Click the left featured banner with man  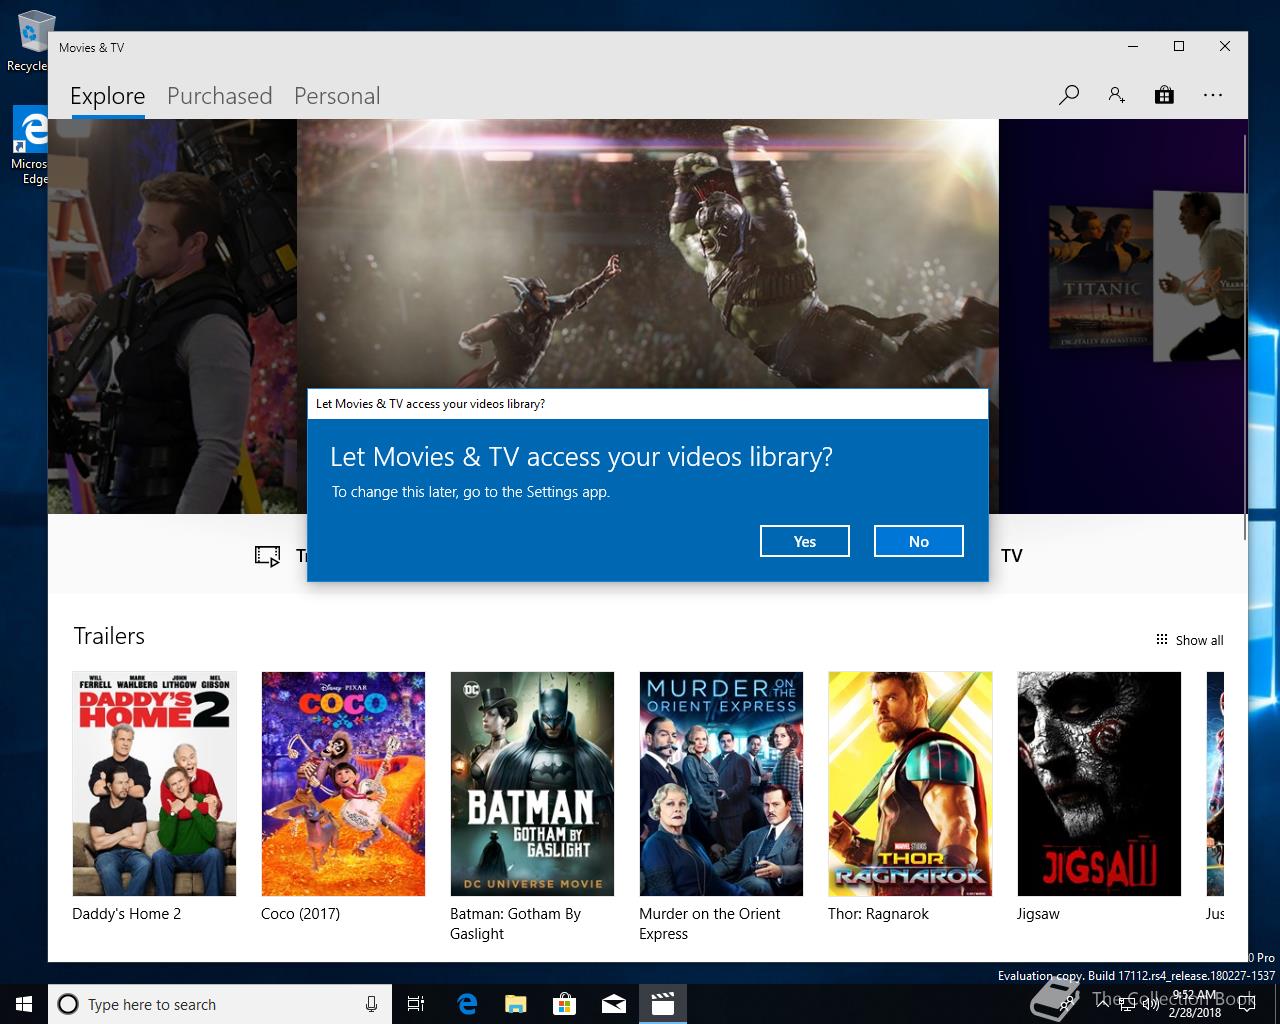click(x=172, y=316)
